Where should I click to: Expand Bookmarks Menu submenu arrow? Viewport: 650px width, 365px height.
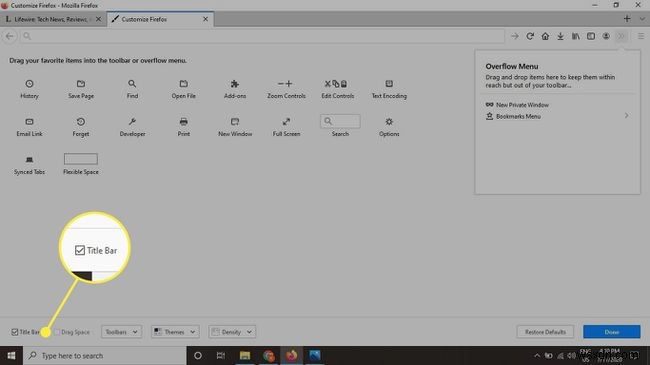626,116
